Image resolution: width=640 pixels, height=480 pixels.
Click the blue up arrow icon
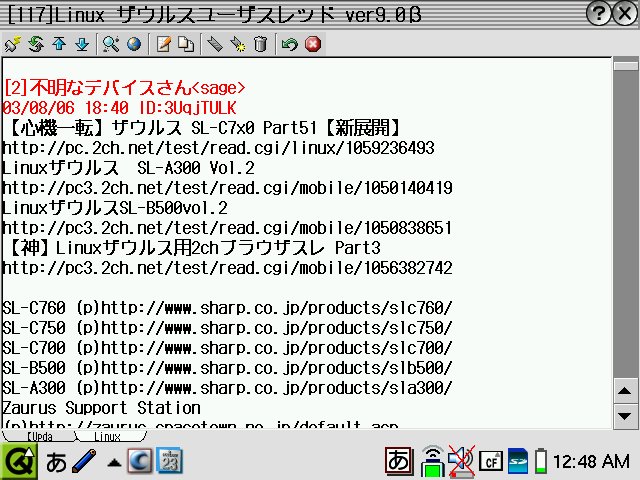(x=59, y=44)
